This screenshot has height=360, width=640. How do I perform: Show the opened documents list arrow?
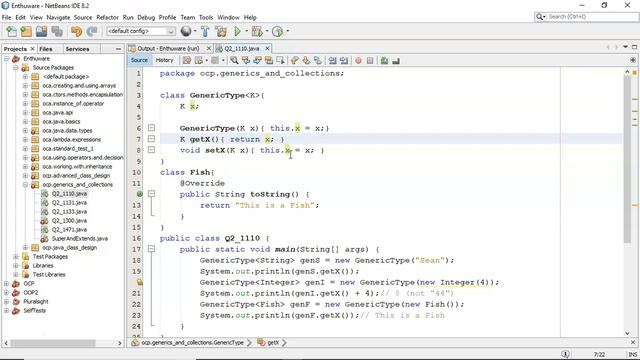[625, 47]
